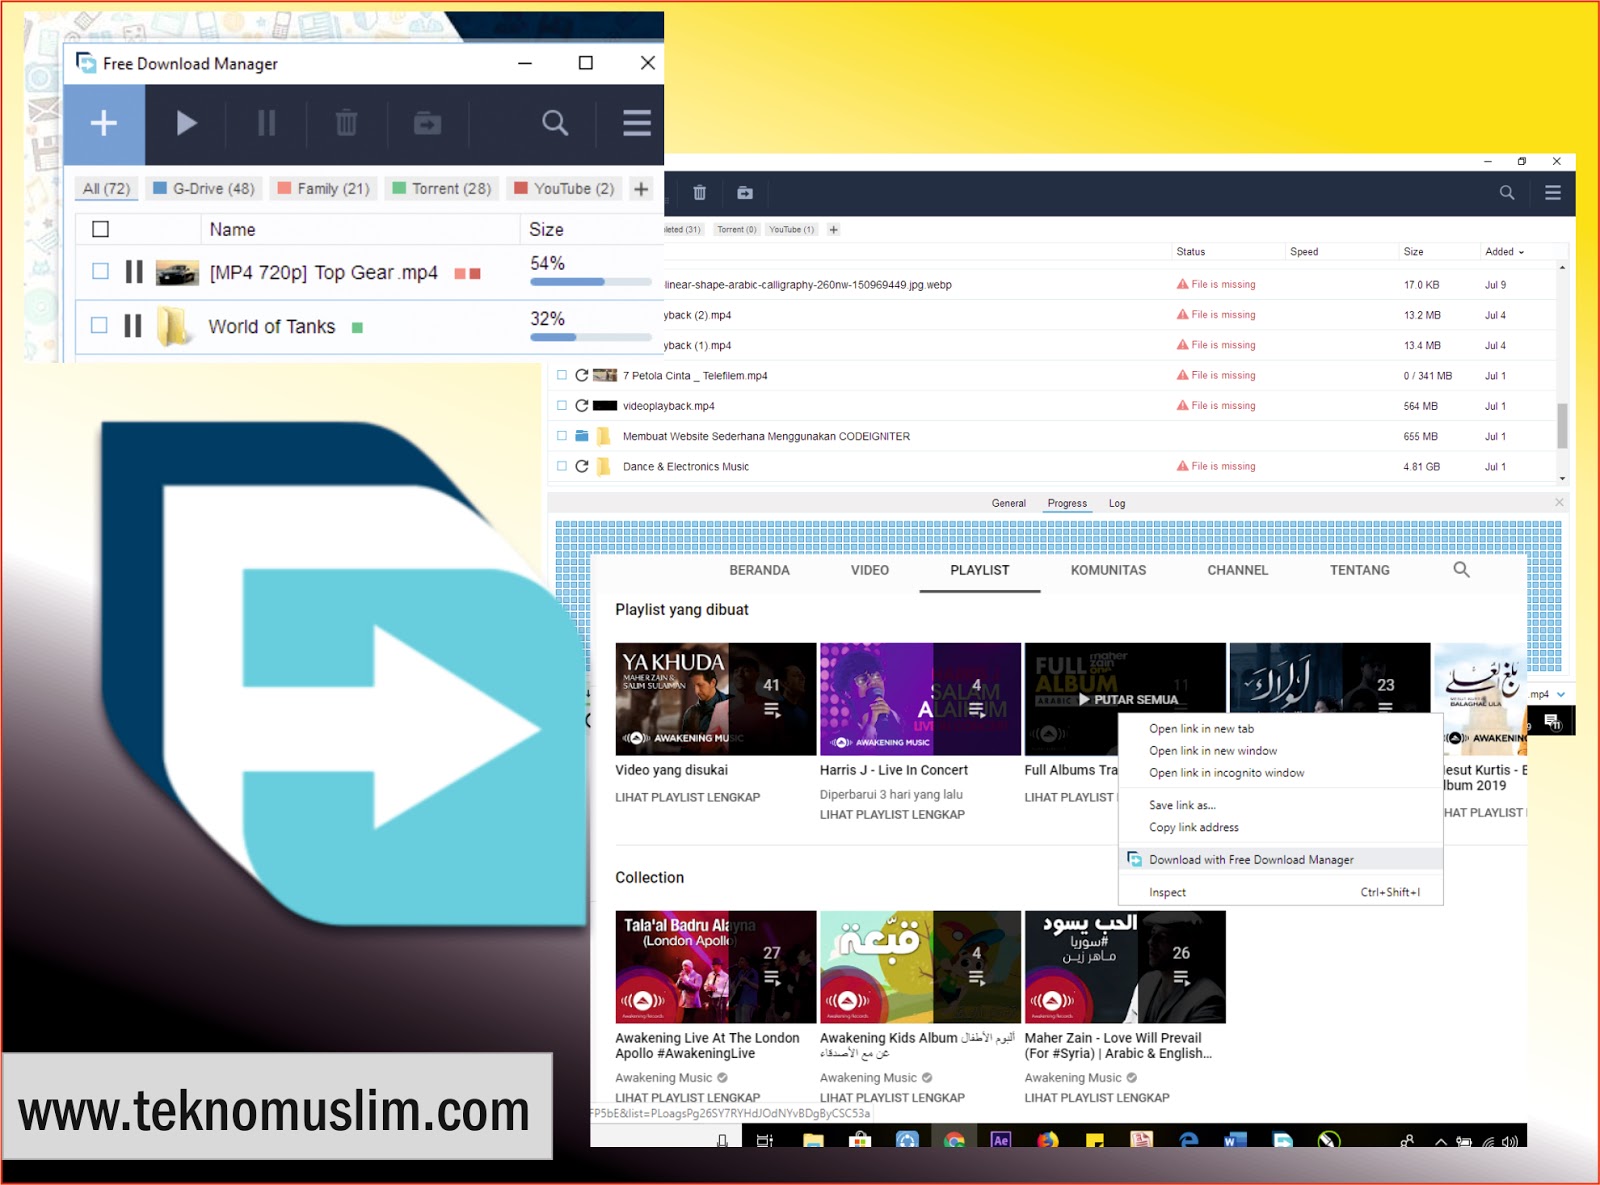Open hamburger menu in small Free Download Manager window
1600x1185 pixels.
(637, 123)
